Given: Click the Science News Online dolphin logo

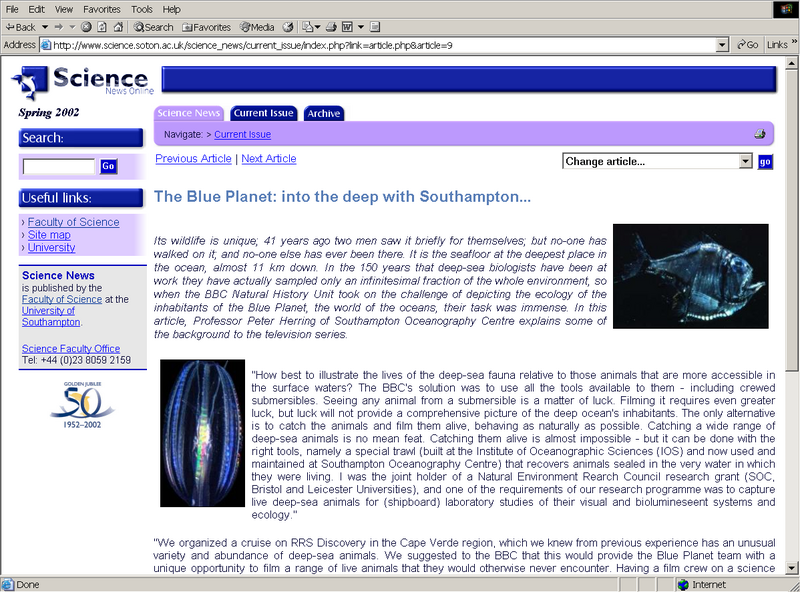Looking at the screenshot, I should click(82, 82).
